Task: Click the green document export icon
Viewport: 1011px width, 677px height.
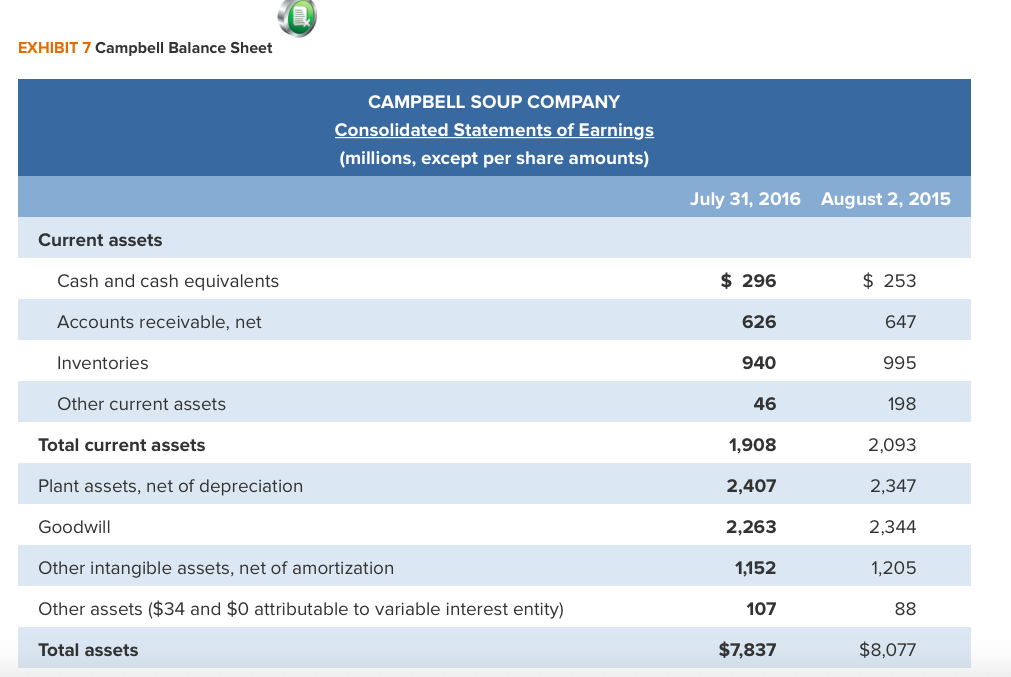Action: click(295, 18)
